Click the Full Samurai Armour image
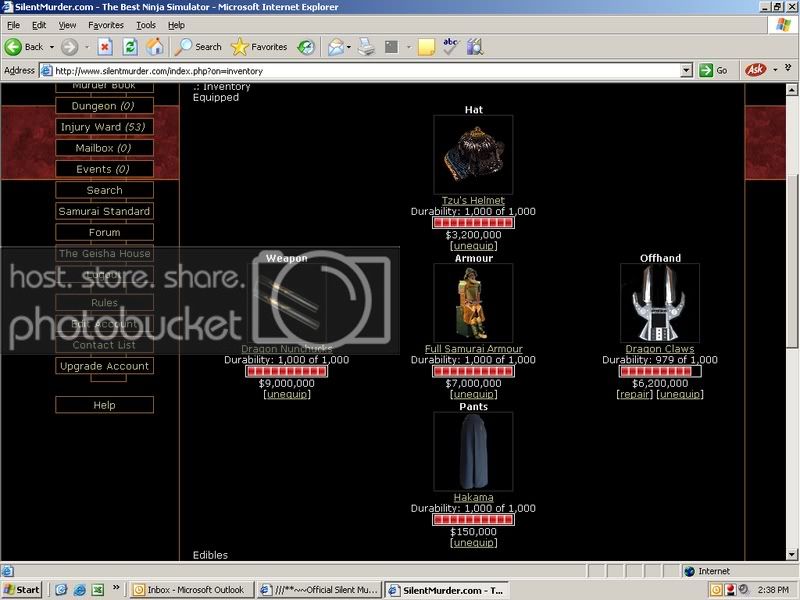 473,303
